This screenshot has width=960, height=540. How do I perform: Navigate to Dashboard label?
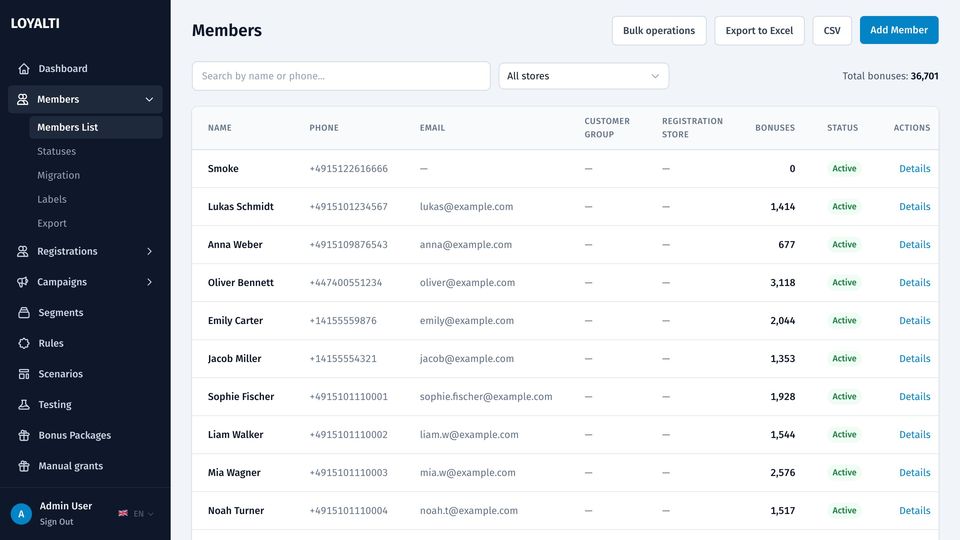(x=63, y=69)
